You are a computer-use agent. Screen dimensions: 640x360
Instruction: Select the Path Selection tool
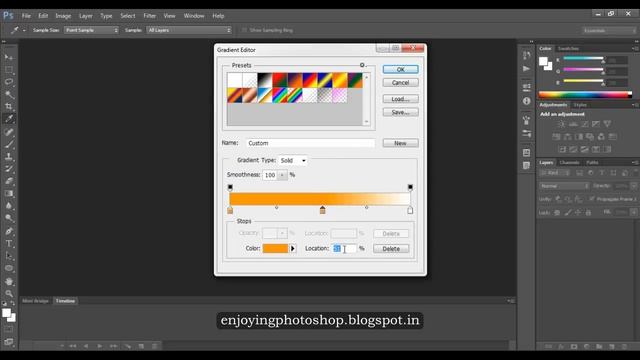(9, 256)
